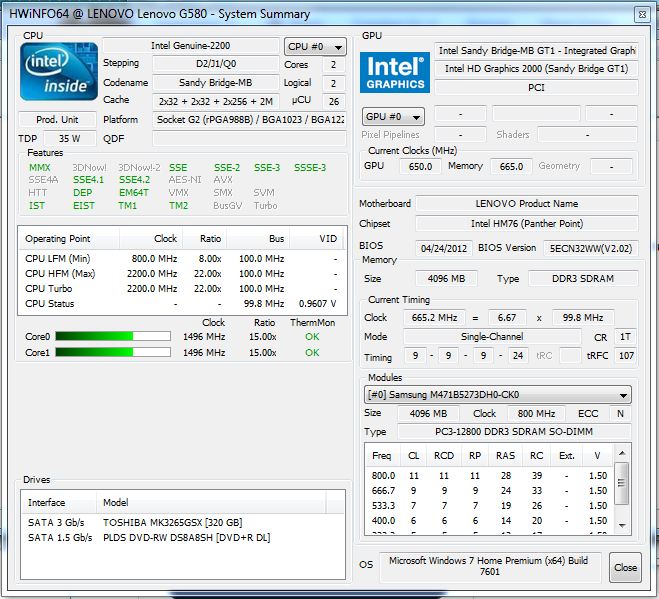Image resolution: width=659 pixels, height=599 pixels.
Task: Click the µCU value 26 field
Action: [x=334, y=101]
